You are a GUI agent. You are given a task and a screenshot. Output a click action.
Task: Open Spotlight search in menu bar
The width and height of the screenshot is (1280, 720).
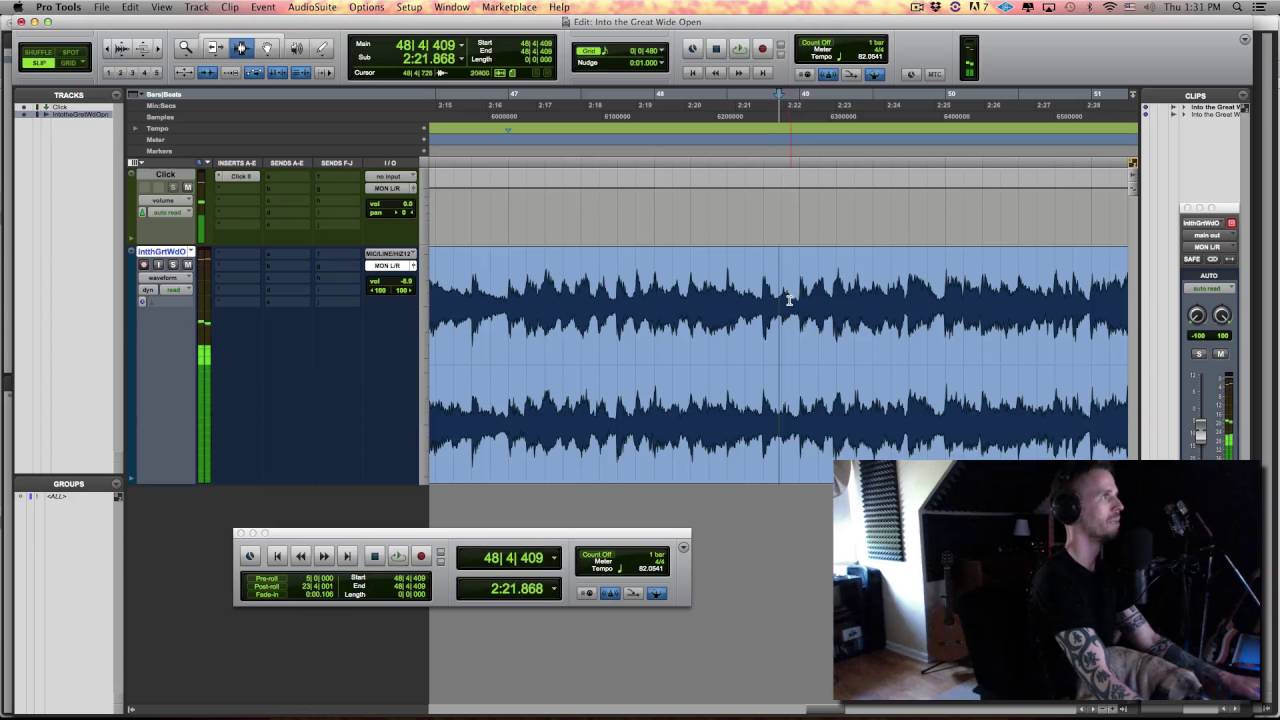[1239, 7]
